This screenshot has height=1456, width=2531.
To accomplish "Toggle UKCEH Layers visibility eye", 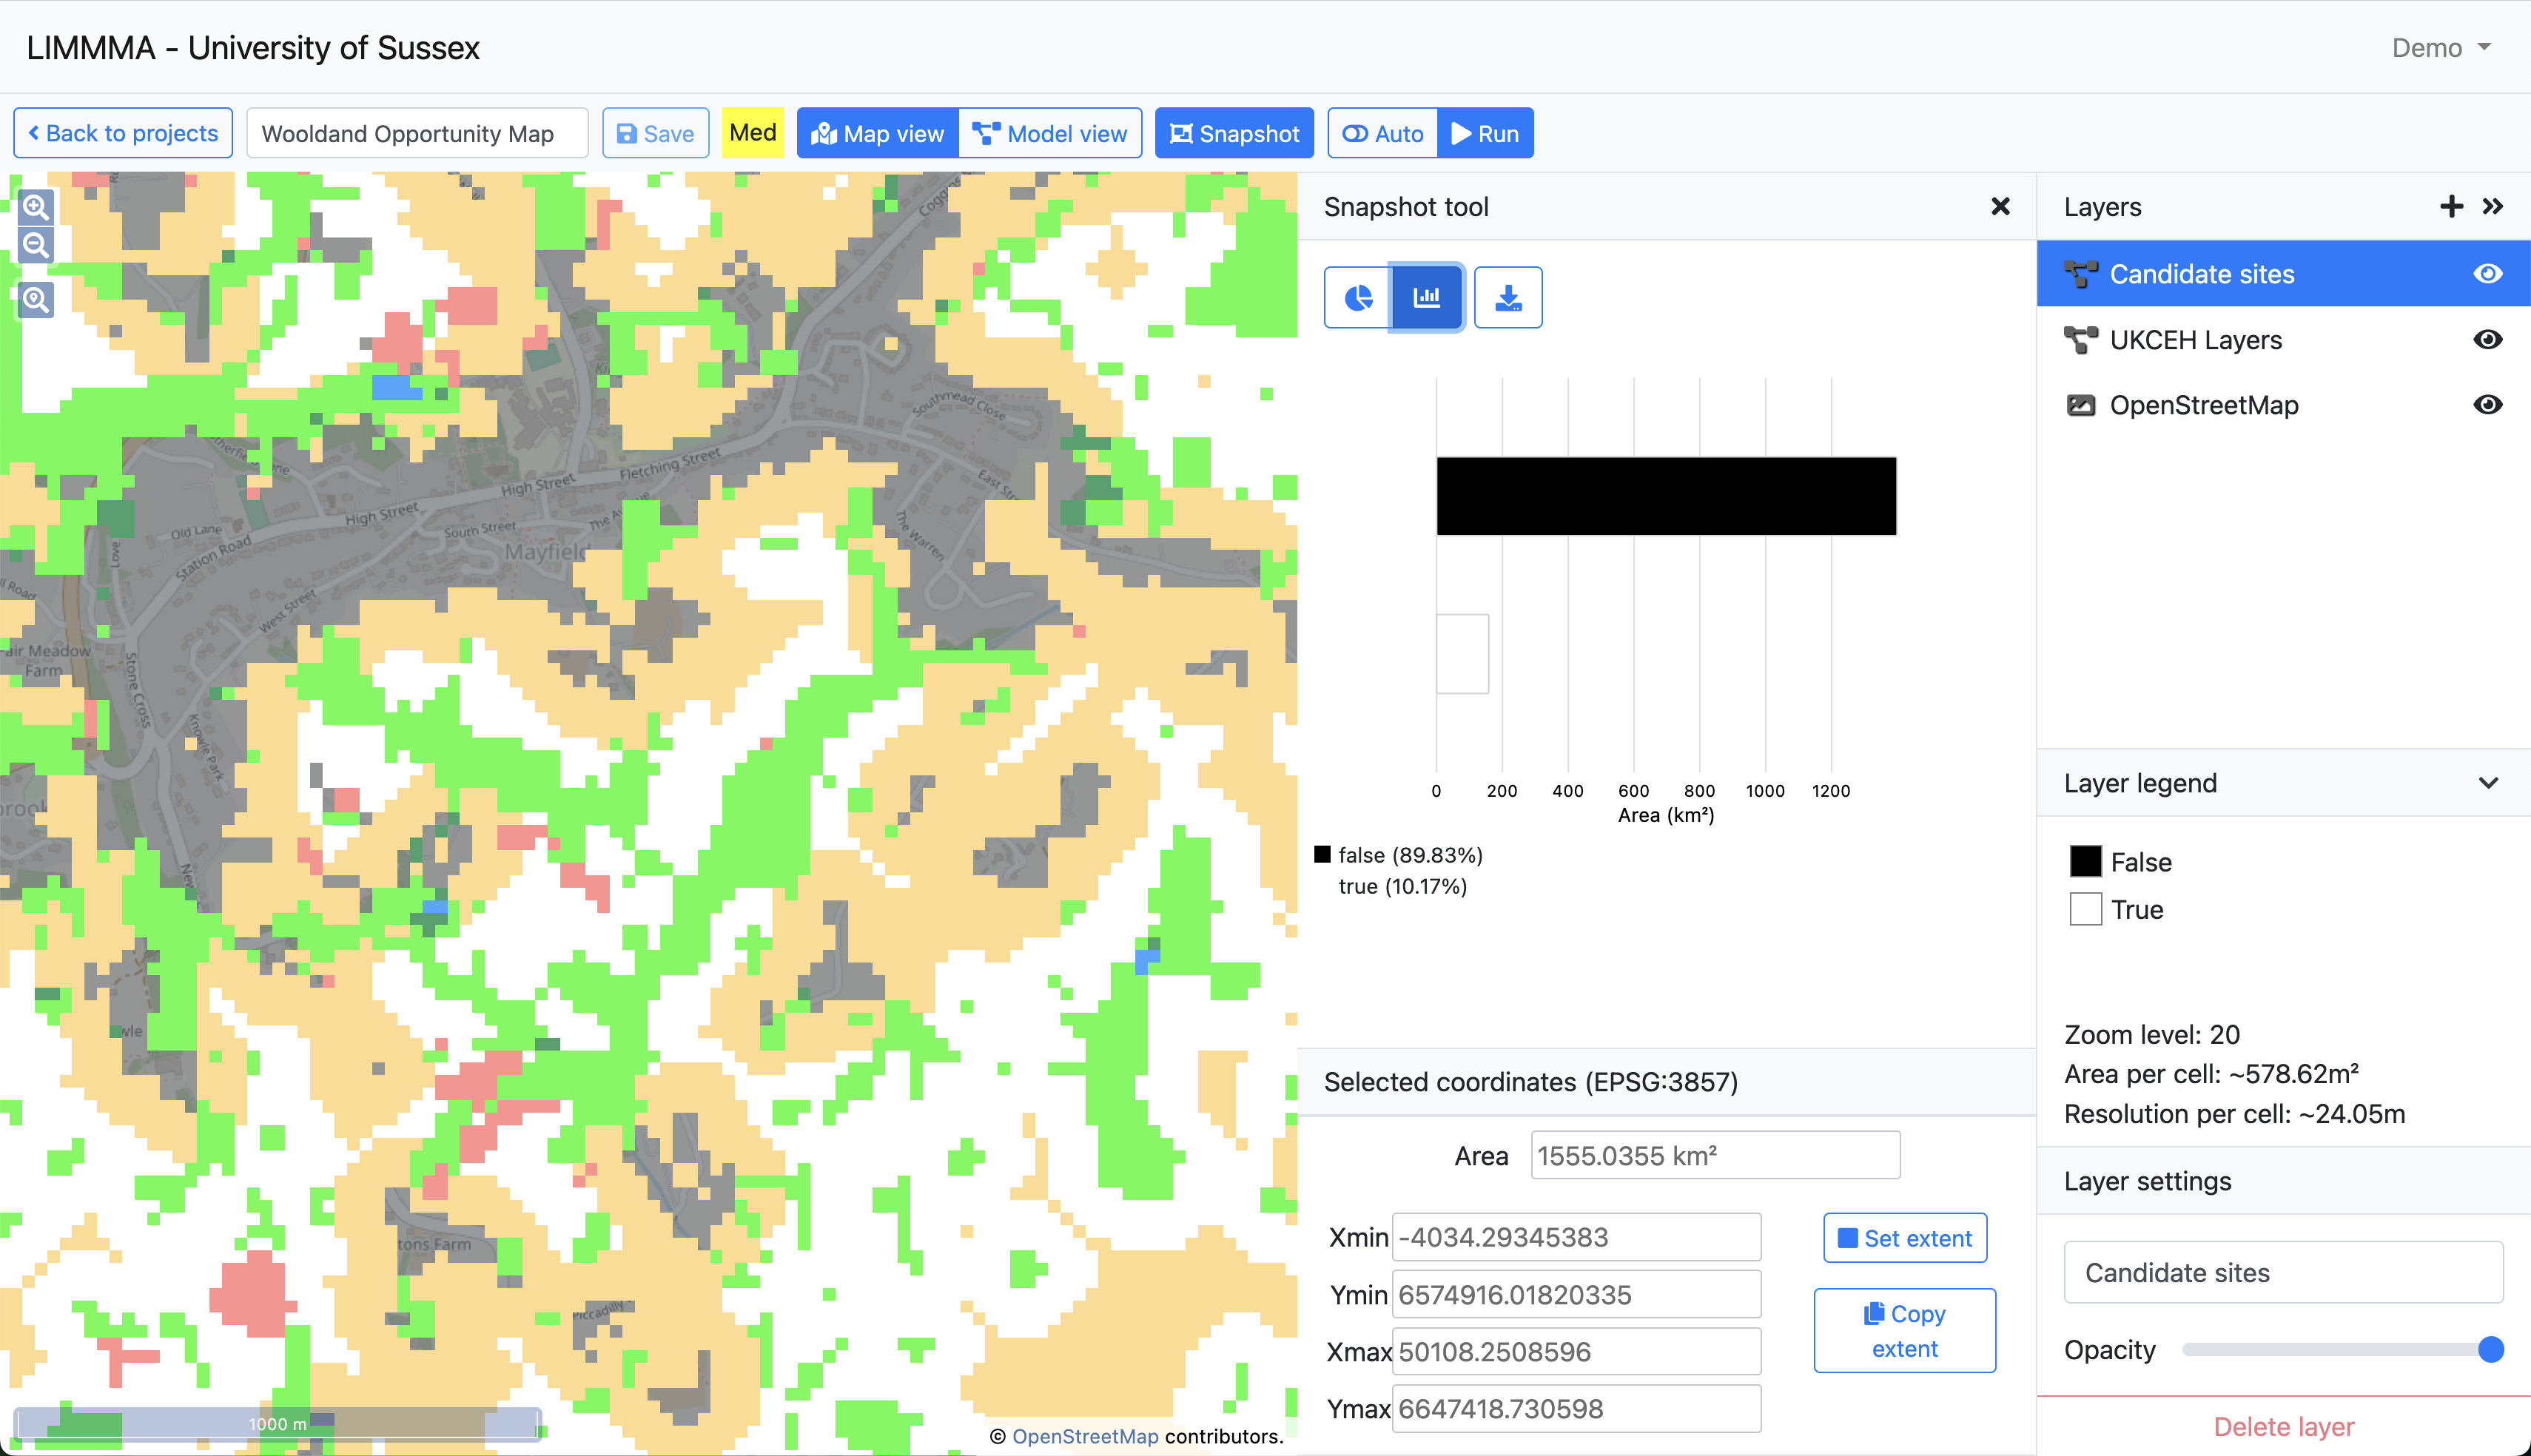I will tap(2487, 339).
